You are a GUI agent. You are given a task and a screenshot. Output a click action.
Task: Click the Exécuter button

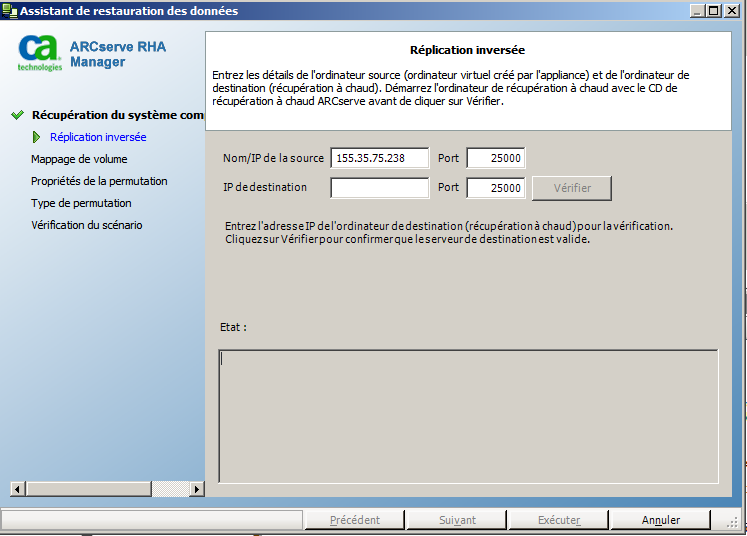(x=559, y=520)
